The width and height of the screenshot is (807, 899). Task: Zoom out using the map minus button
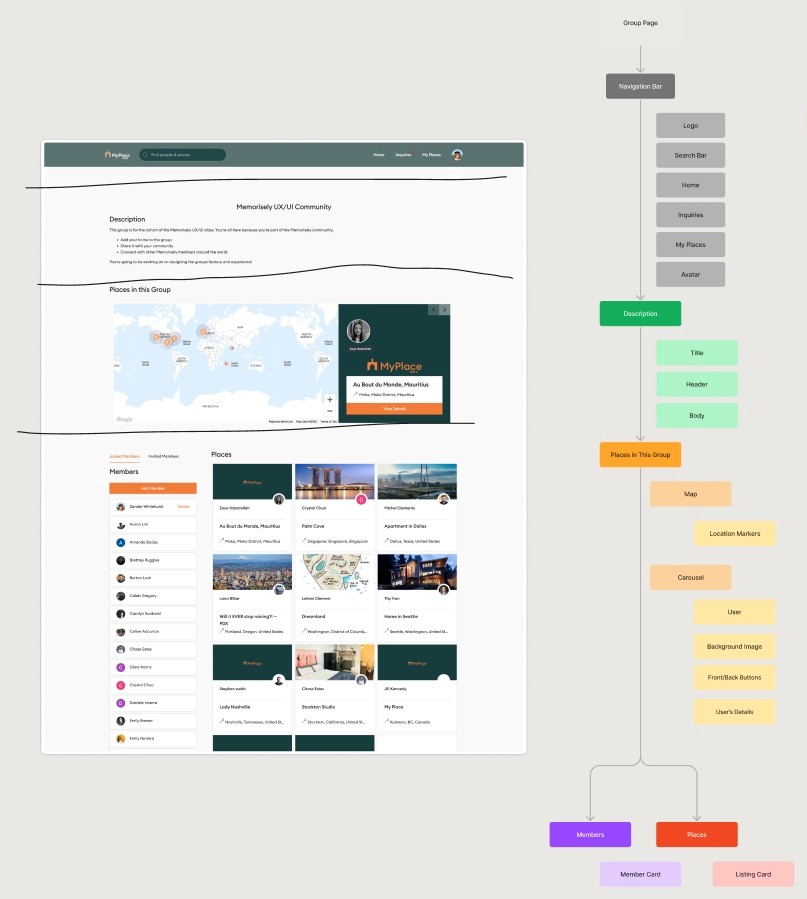(x=330, y=411)
